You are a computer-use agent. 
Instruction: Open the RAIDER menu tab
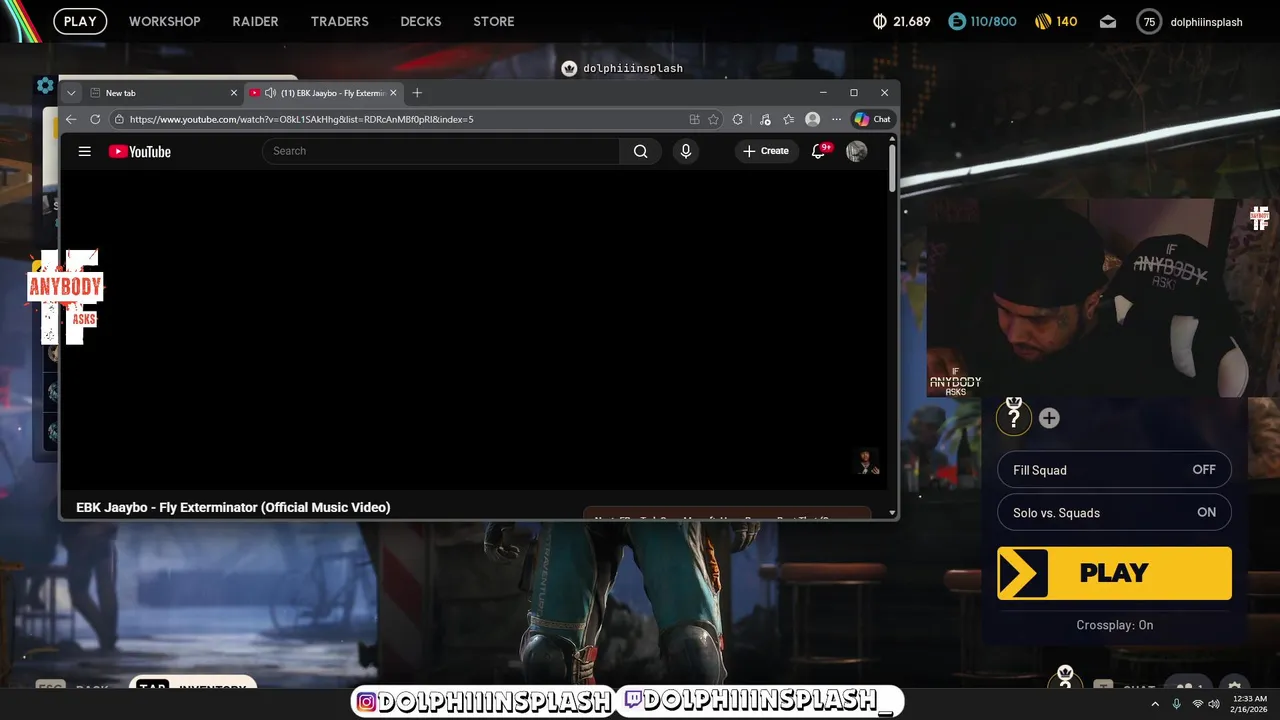pyautogui.click(x=255, y=21)
